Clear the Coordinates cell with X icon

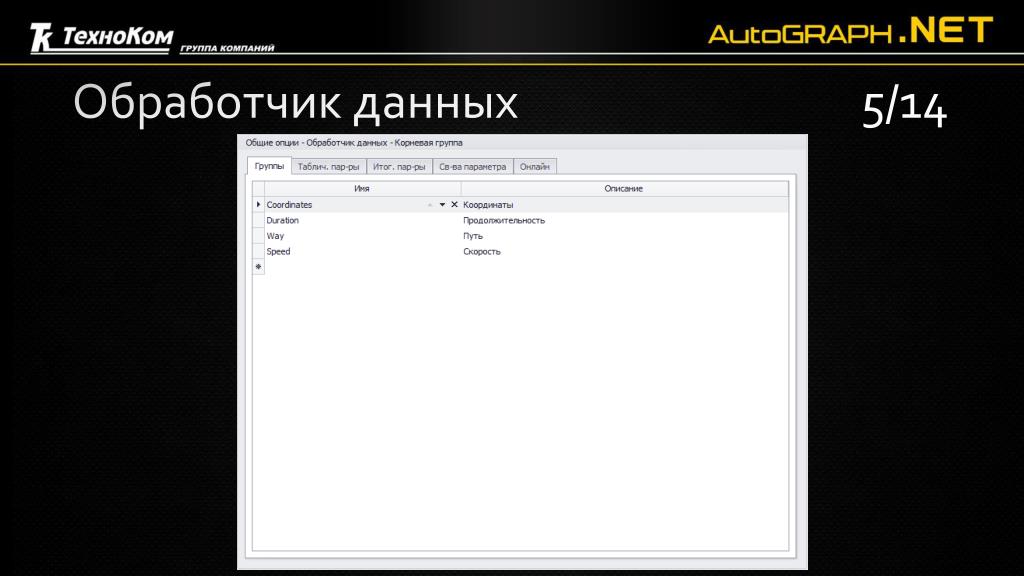click(455, 204)
